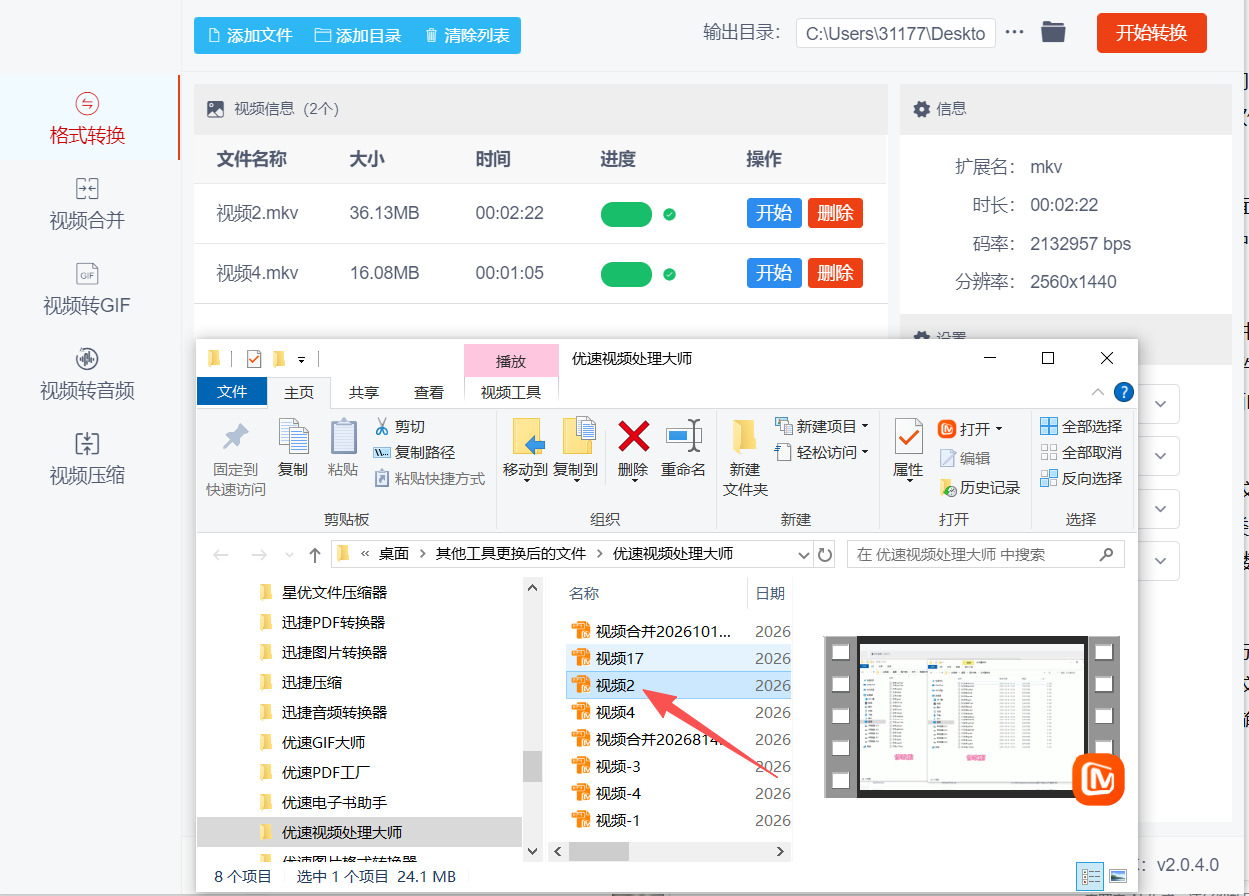
Task: Click 删除 for 视频2.mkv
Action: coord(835,213)
